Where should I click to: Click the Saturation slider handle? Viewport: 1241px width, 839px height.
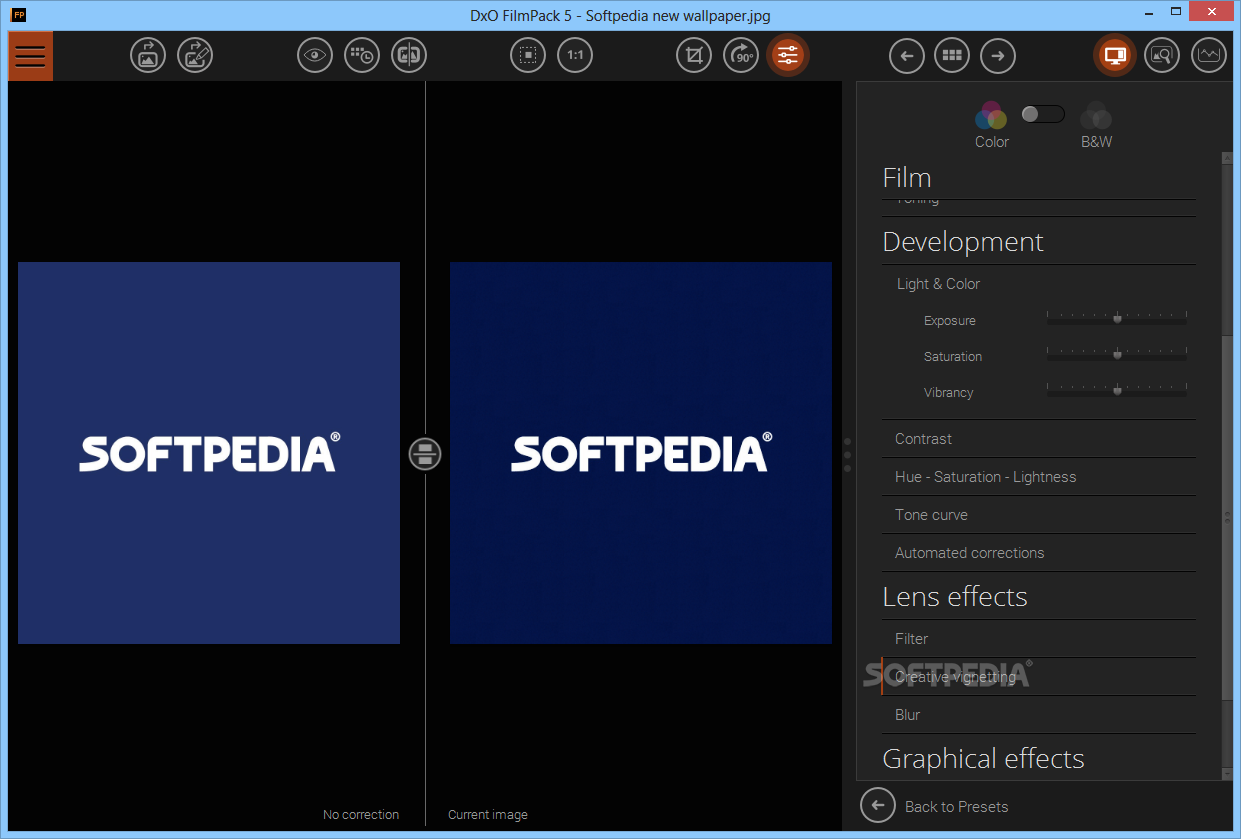pos(1117,354)
